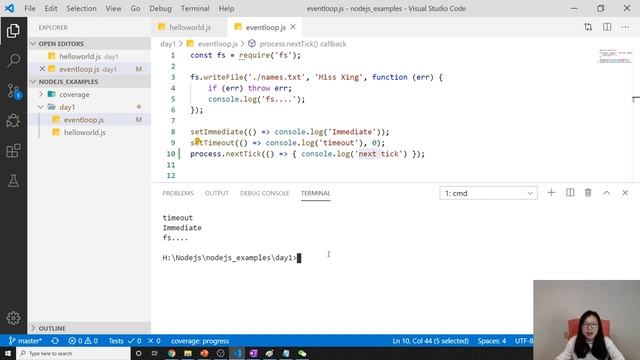The width and height of the screenshot is (640, 360).
Task: Open the Debug view in activity bar
Action: tap(13, 121)
